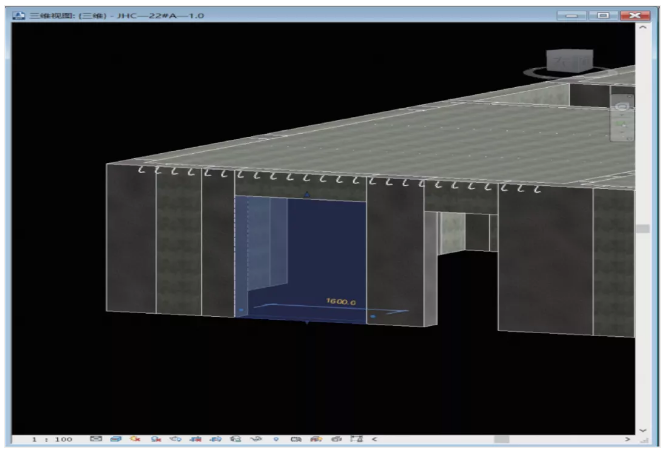663x452 pixels.
Task: Minimize the 3D view window
Action: point(571,16)
